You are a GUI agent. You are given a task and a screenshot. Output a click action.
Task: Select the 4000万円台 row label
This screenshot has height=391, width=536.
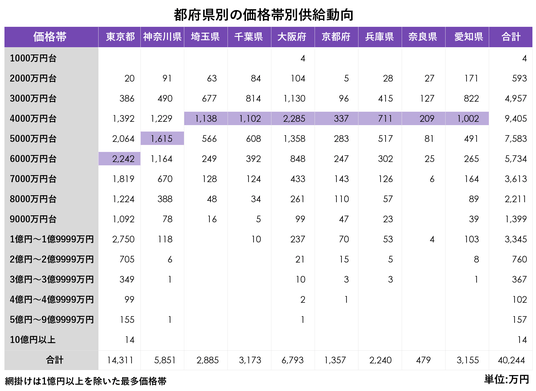point(33,119)
